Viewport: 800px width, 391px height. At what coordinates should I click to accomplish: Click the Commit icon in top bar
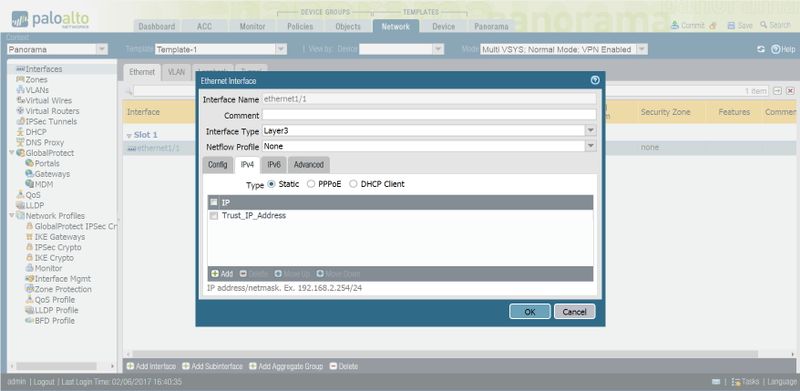(674, 25)
